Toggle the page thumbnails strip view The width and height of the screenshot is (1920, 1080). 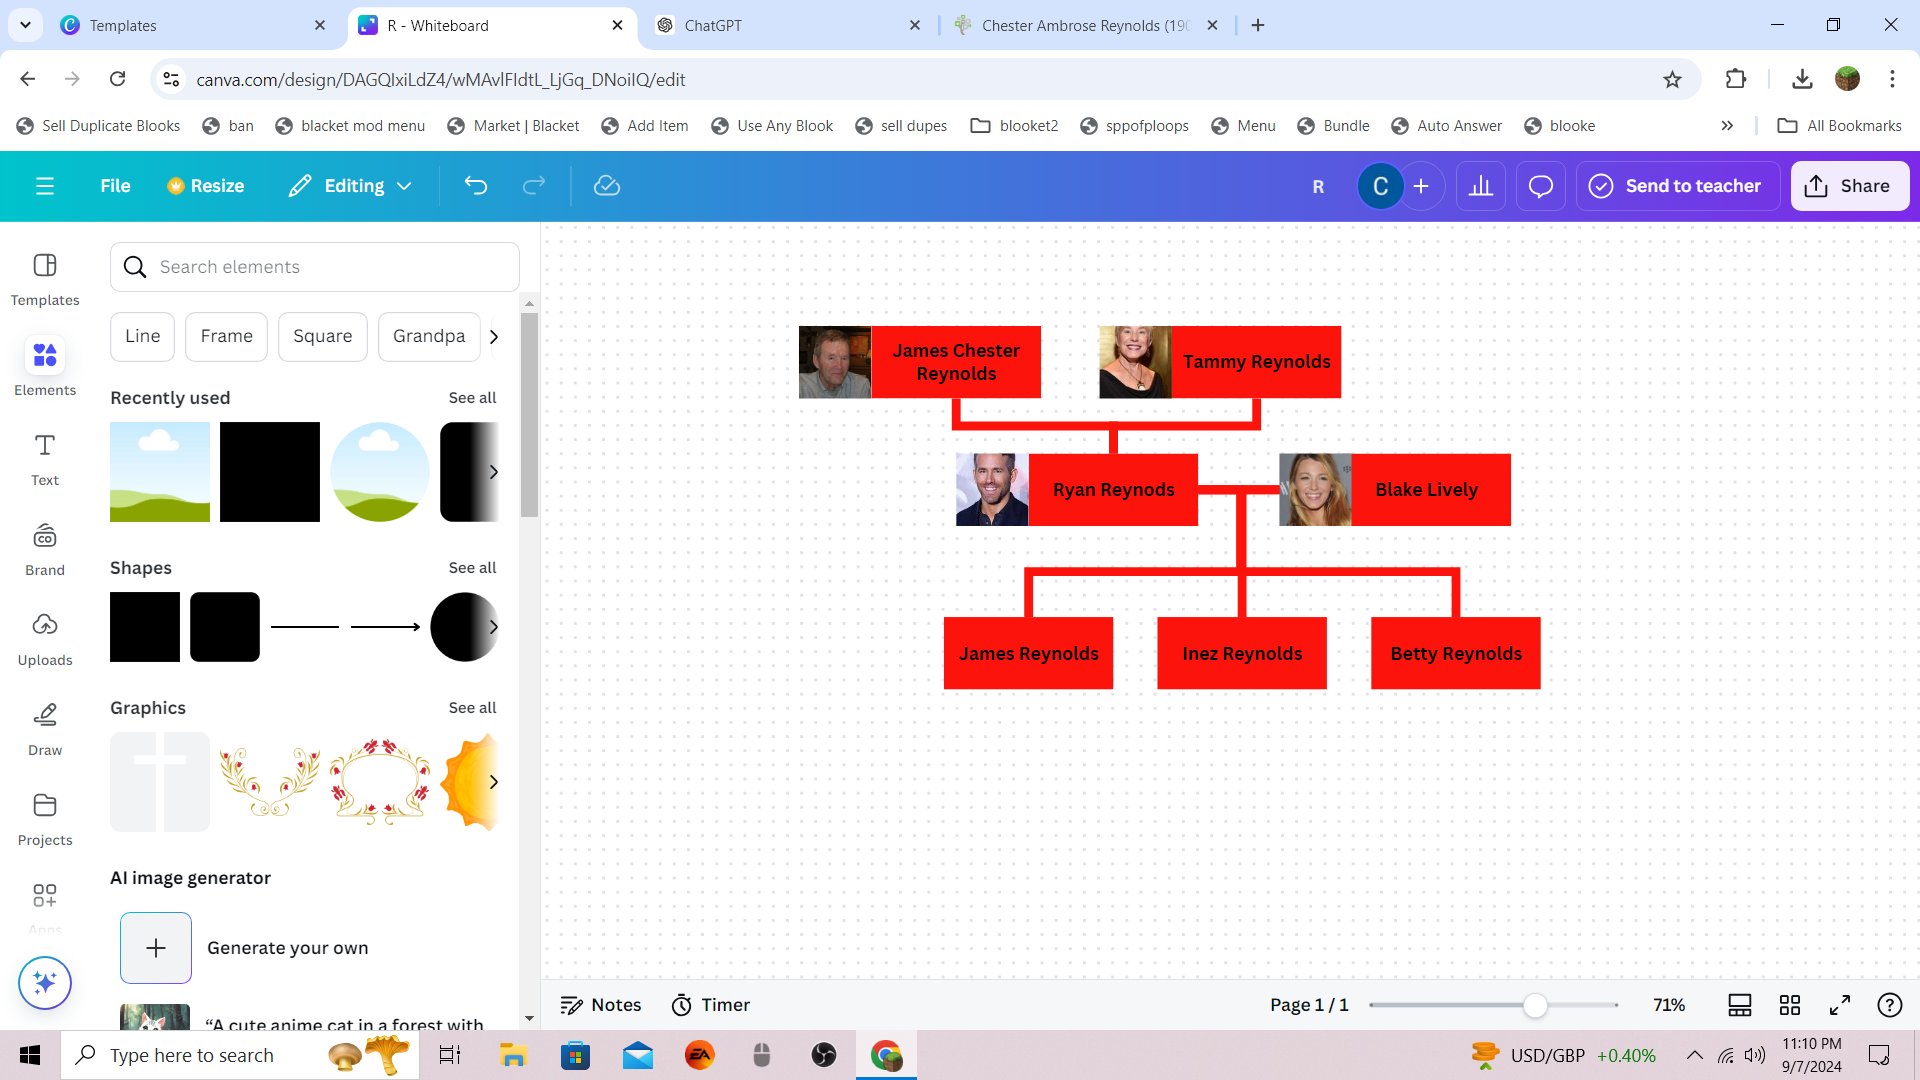coord(1740,1005)
